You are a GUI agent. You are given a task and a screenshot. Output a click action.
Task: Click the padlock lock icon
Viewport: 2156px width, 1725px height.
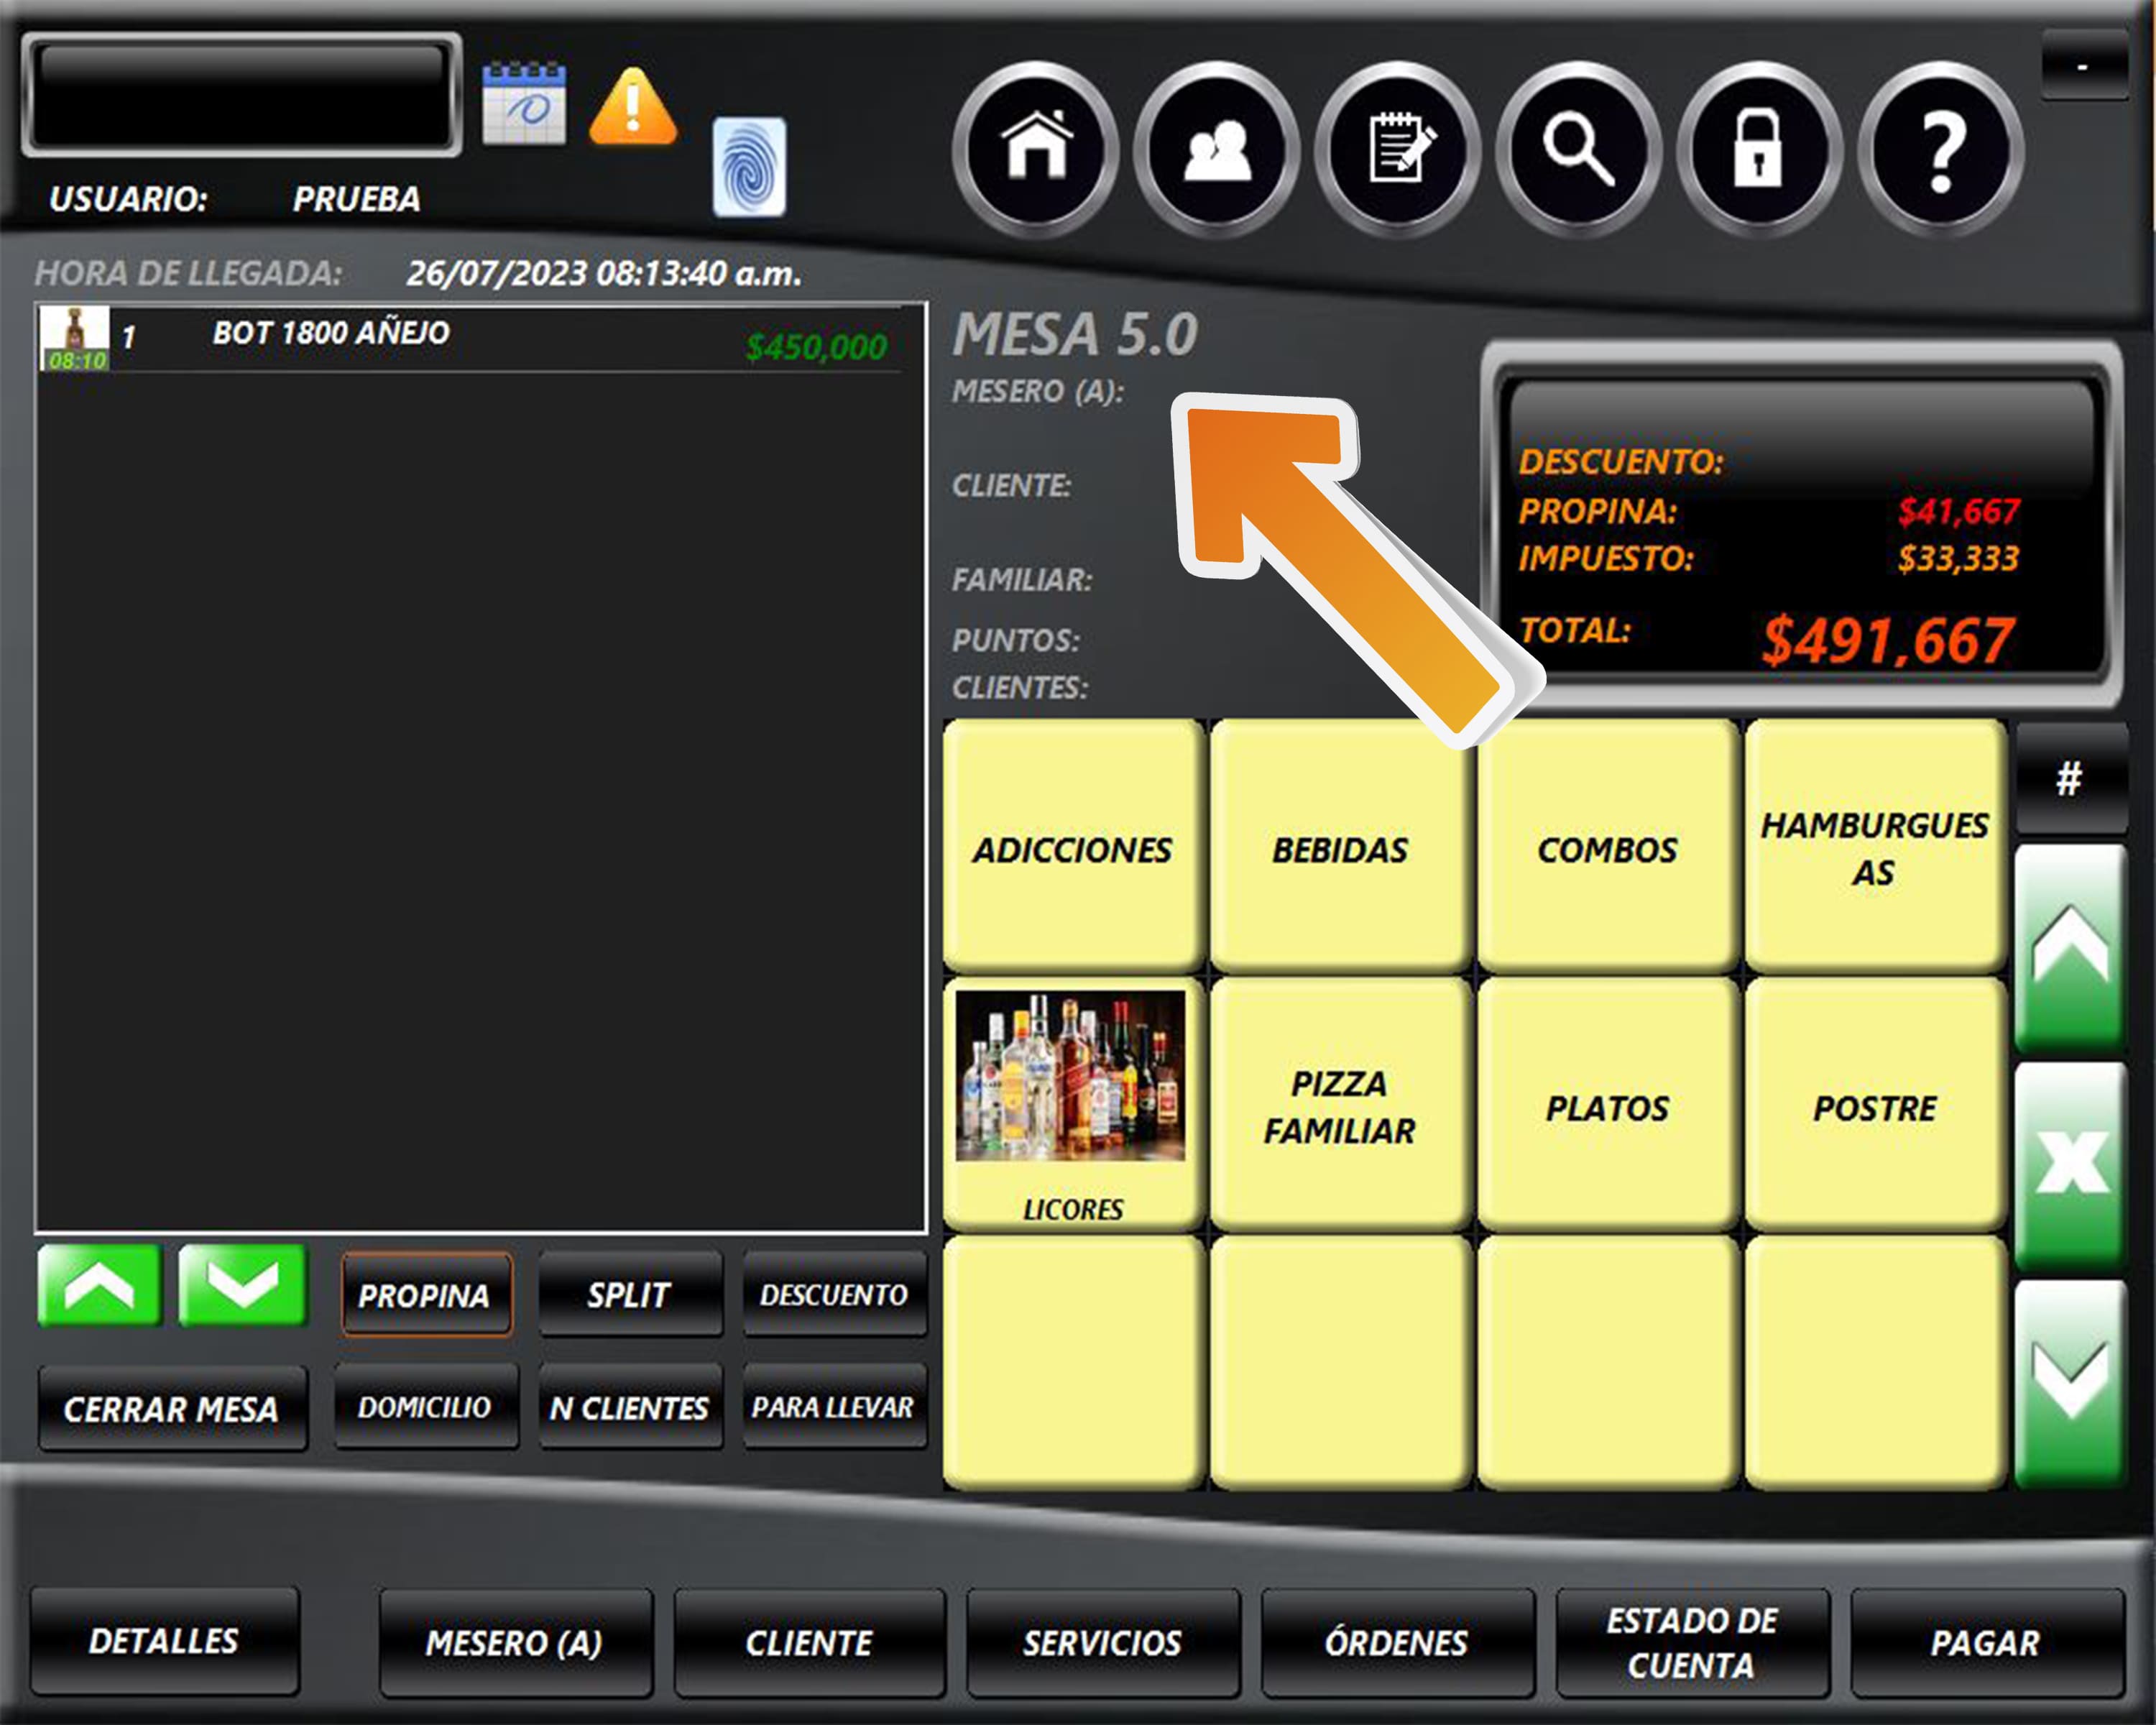[x=1759, y=149]
